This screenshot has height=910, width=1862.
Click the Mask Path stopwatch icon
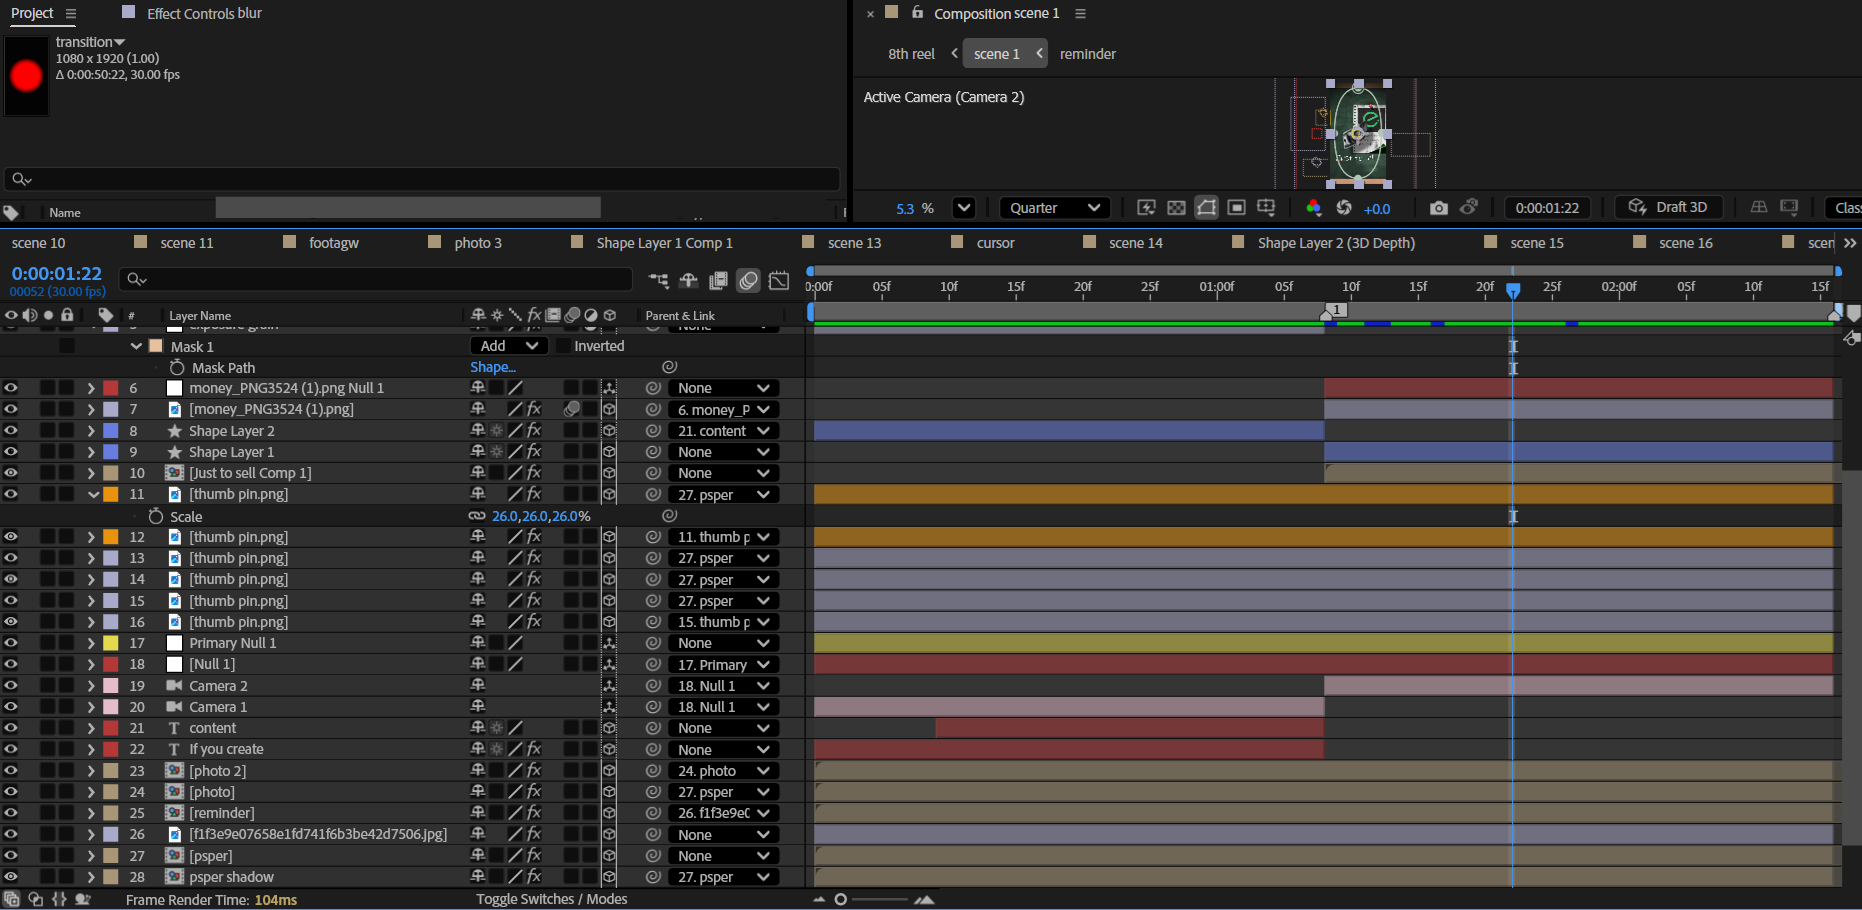pyautogui.click(x=177, y=368)
